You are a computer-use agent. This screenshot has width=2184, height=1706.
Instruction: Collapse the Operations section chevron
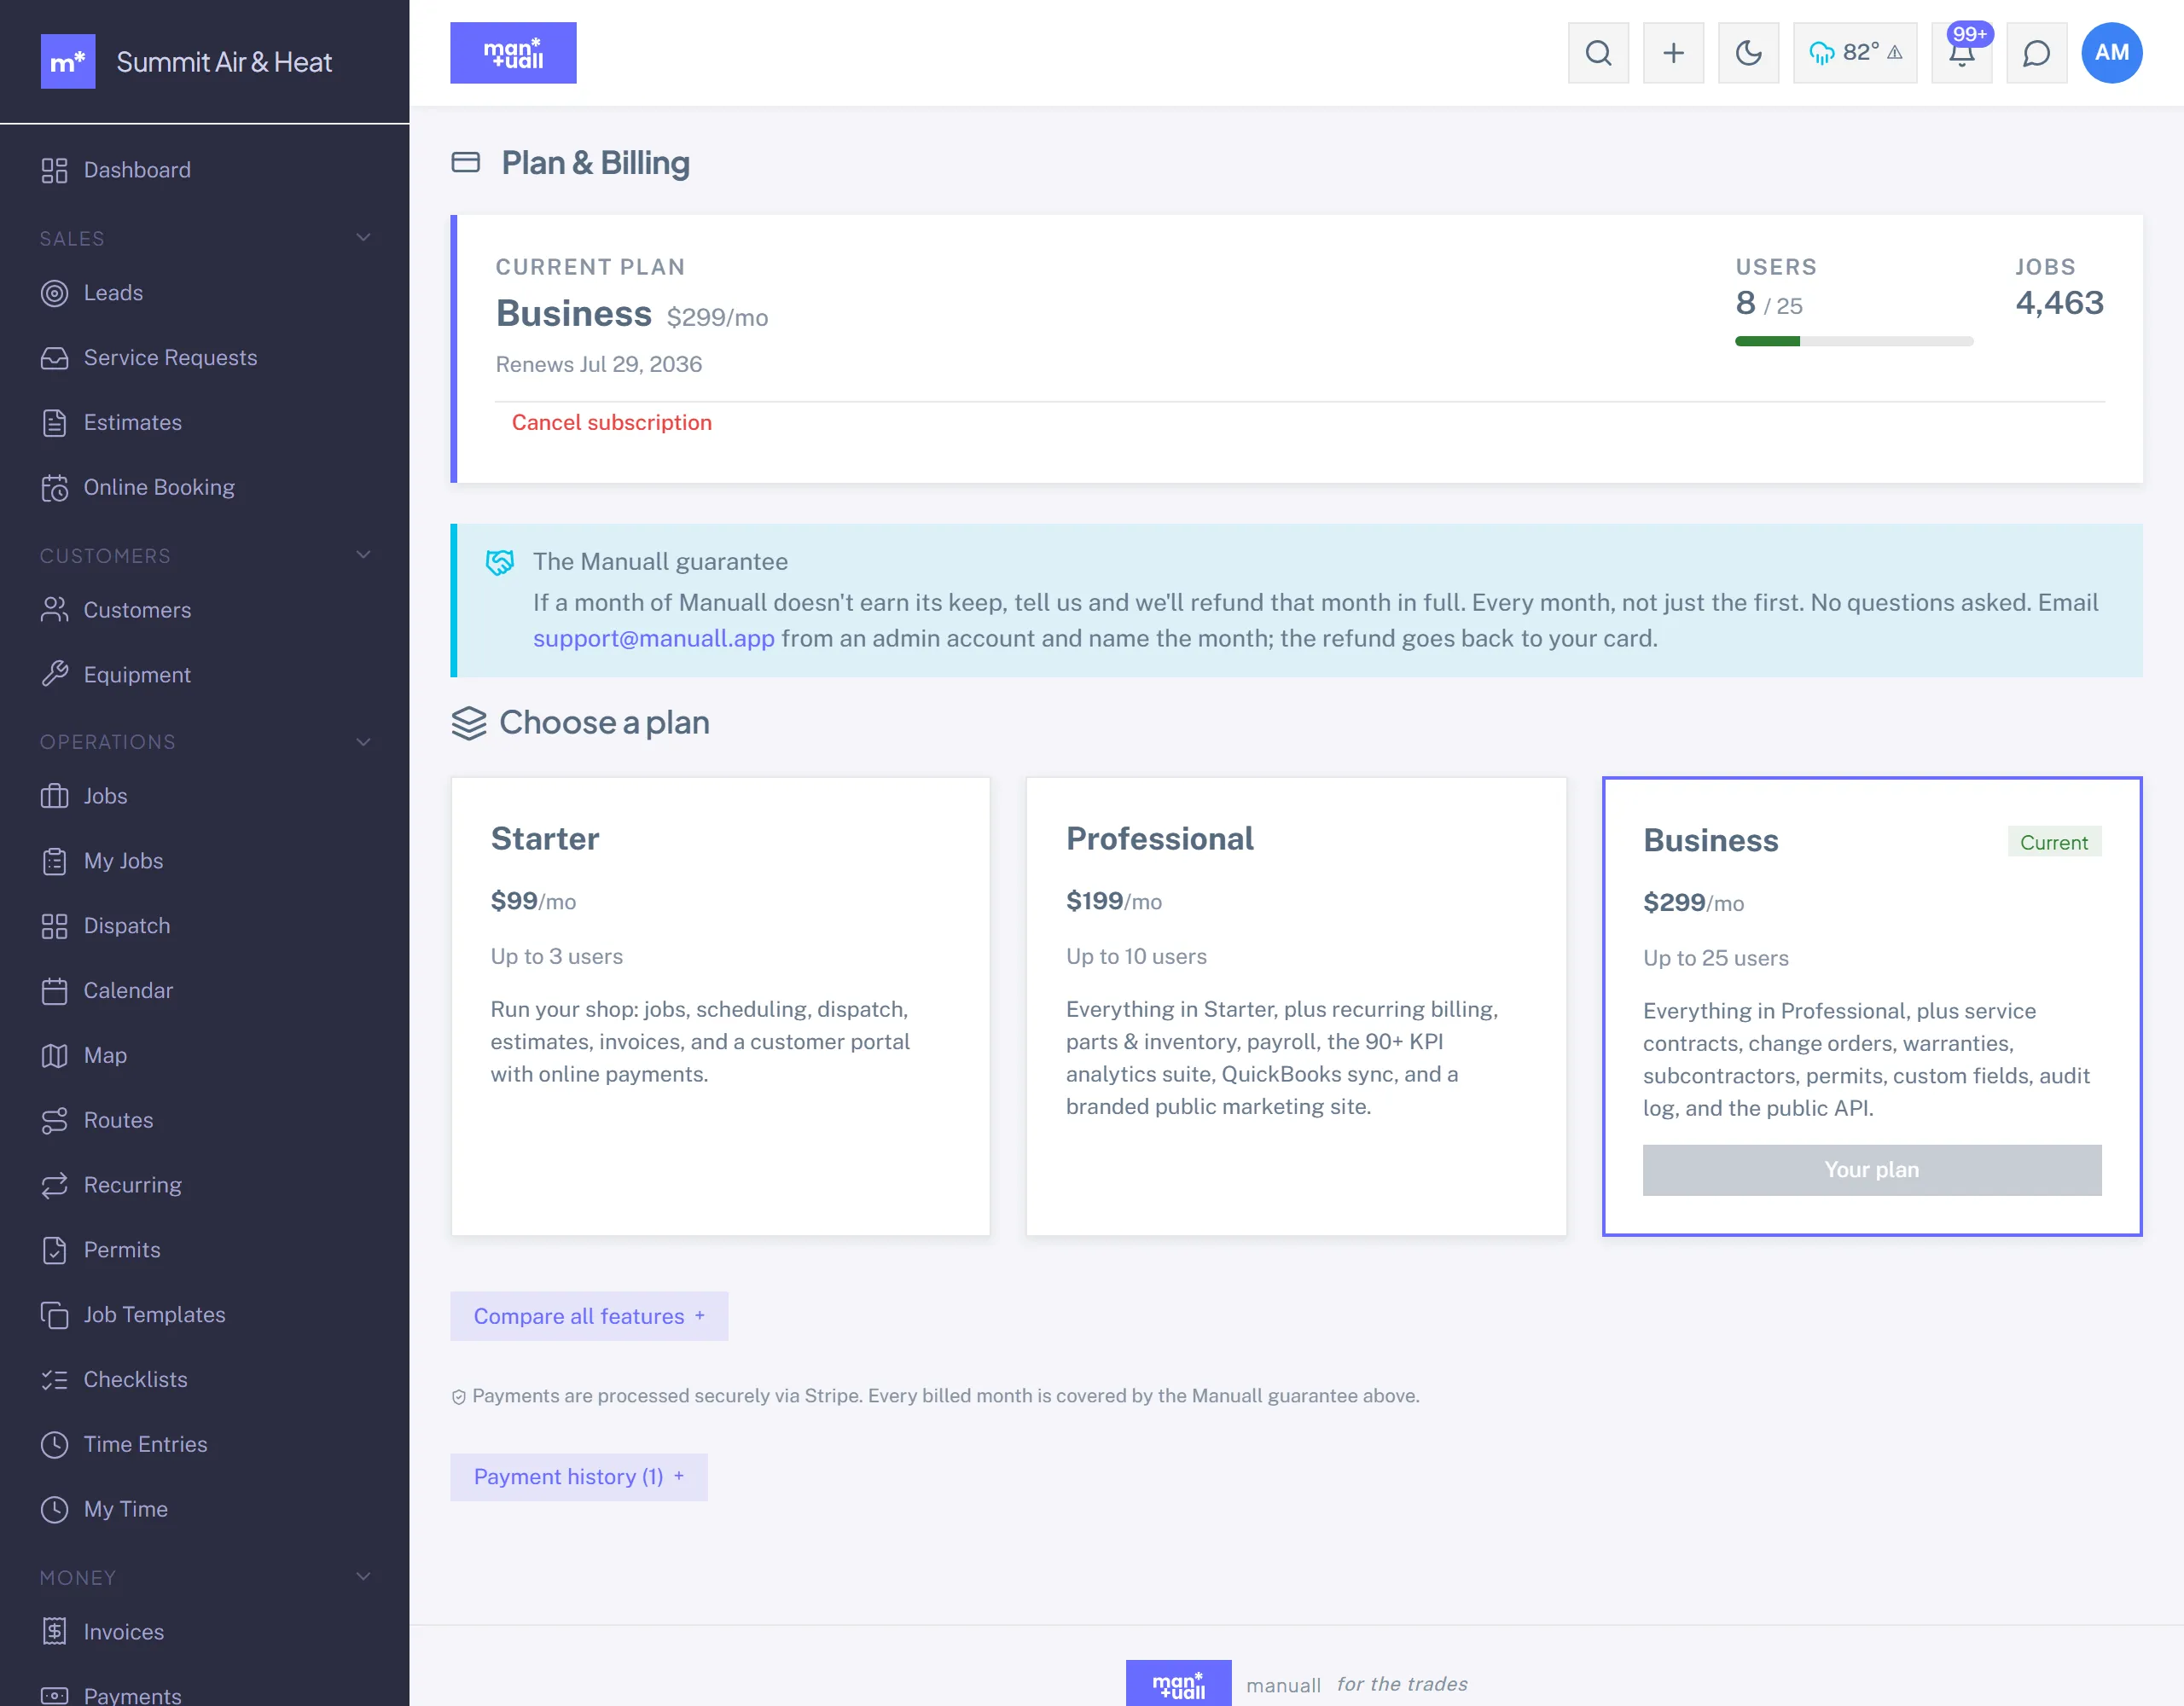[363, 742]
